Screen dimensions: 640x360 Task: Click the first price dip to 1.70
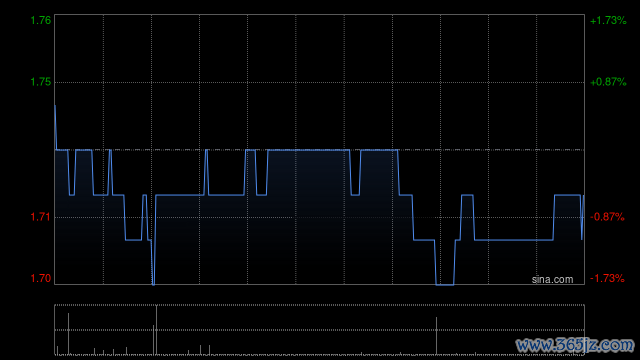(153, 284)
